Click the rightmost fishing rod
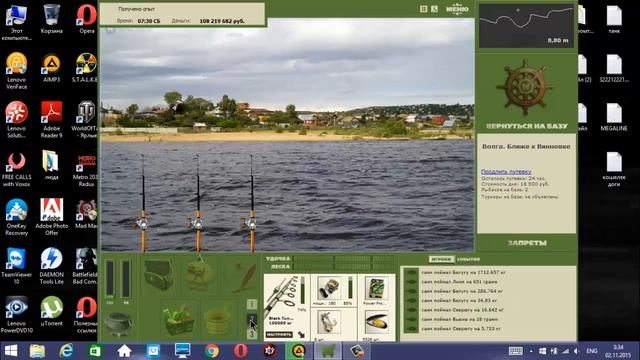Image resolution: width=640 pixels, height=360 pixels. click(x=252, y=203)
